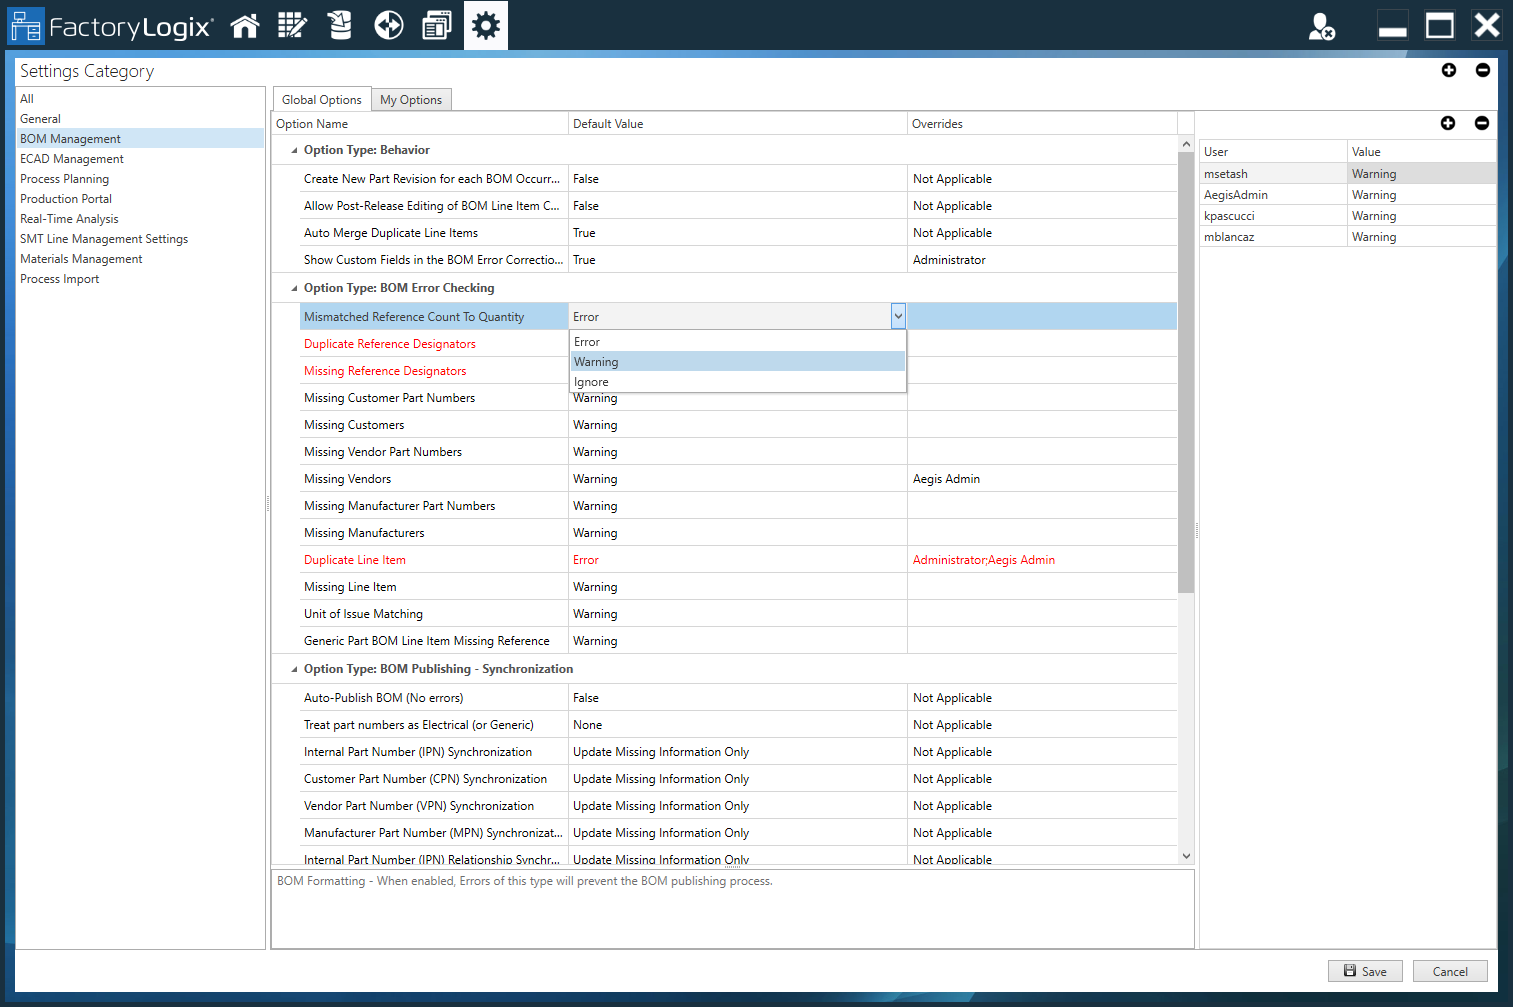The image size is (1513, 1007).
Task: Click the Save button
Action: click(1365, 971)
